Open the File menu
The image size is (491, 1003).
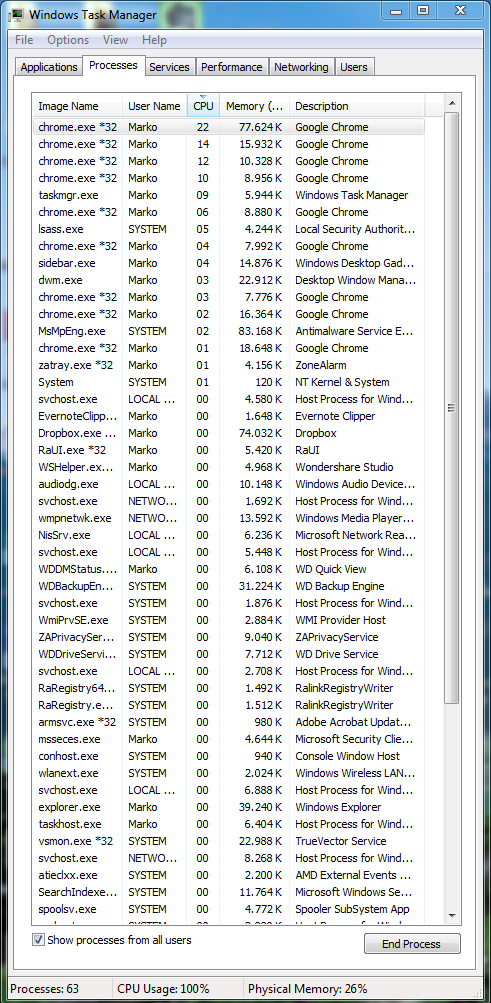point(24,40)
